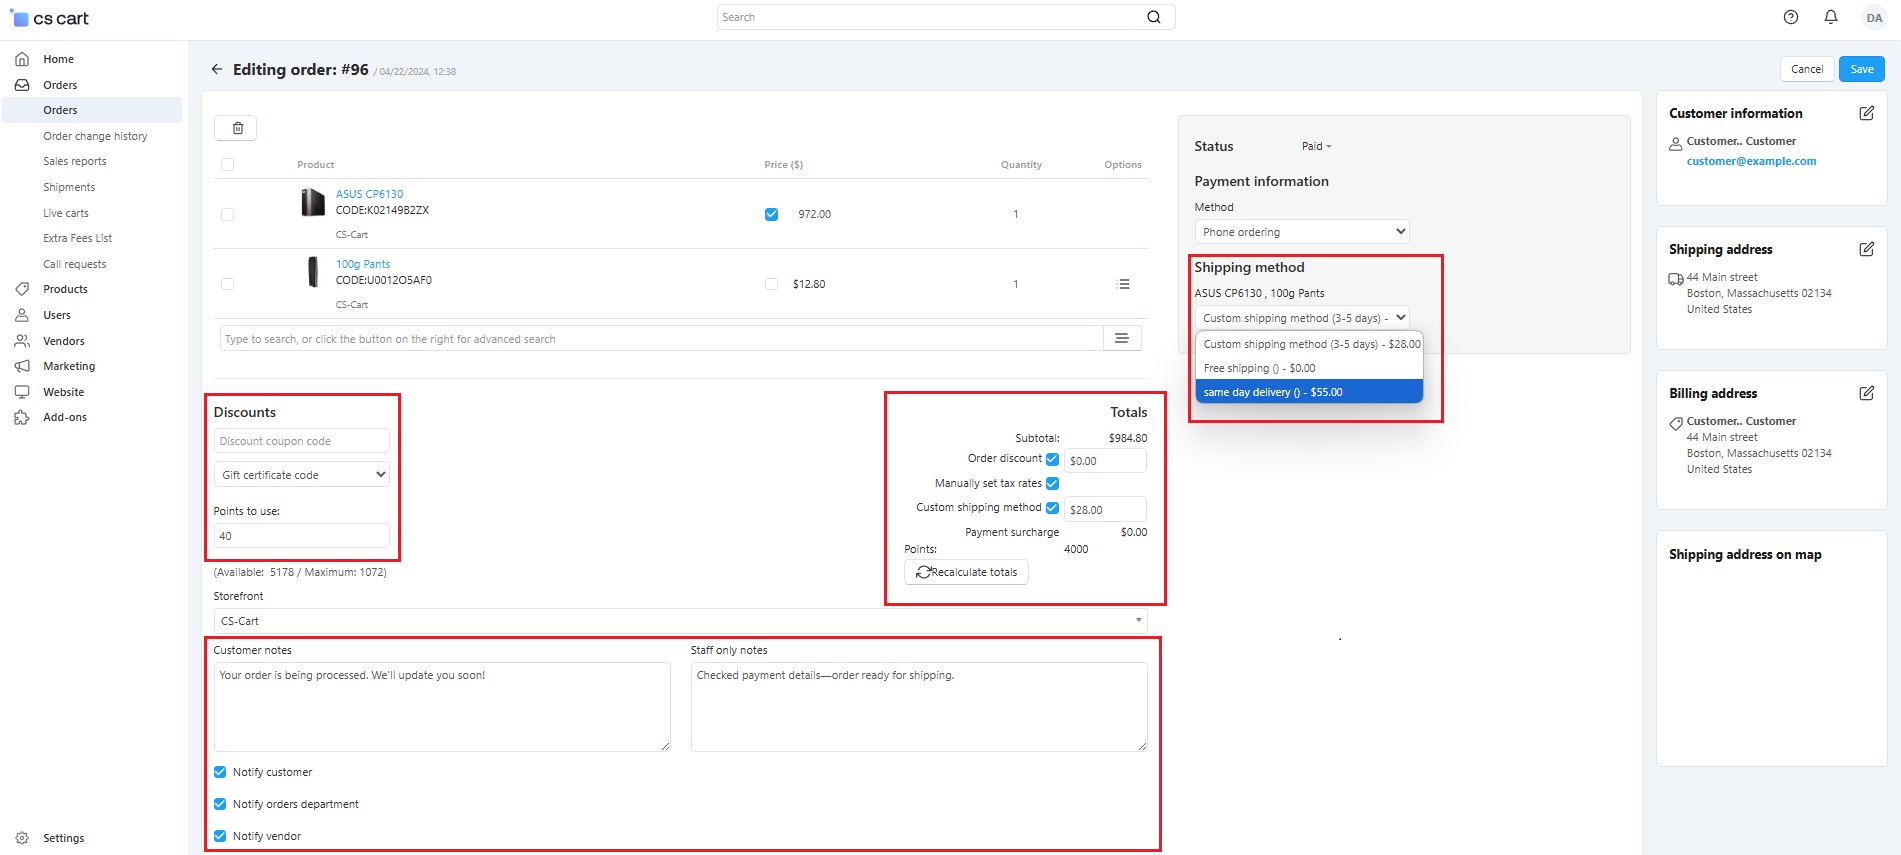Open Sales reports in sidebar
1901x855 pixels.
[75, 161]
